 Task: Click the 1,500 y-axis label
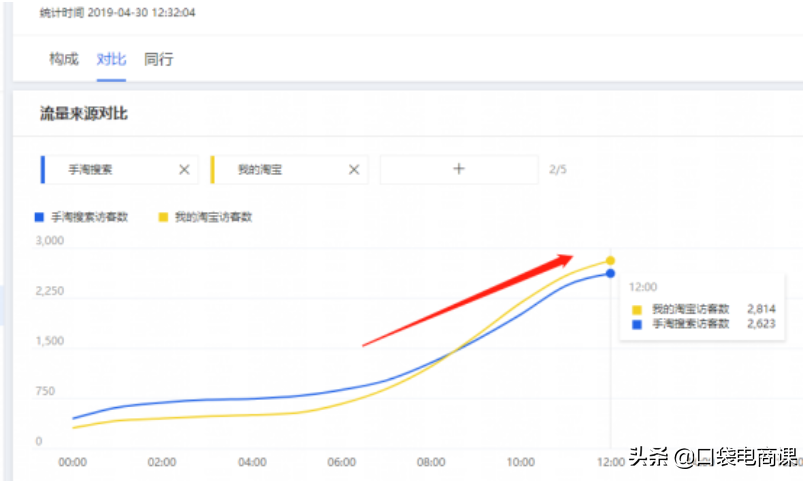[x=50, y=341]
